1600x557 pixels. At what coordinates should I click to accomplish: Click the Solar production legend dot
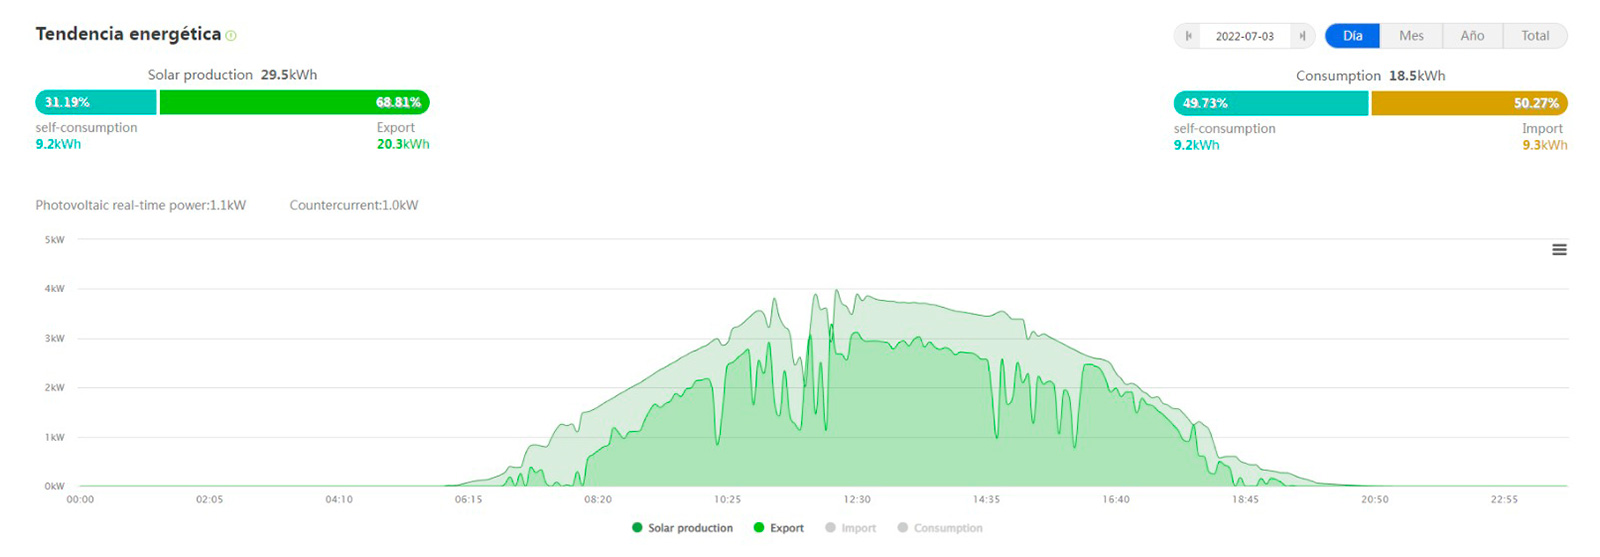[x=637, y=528]
